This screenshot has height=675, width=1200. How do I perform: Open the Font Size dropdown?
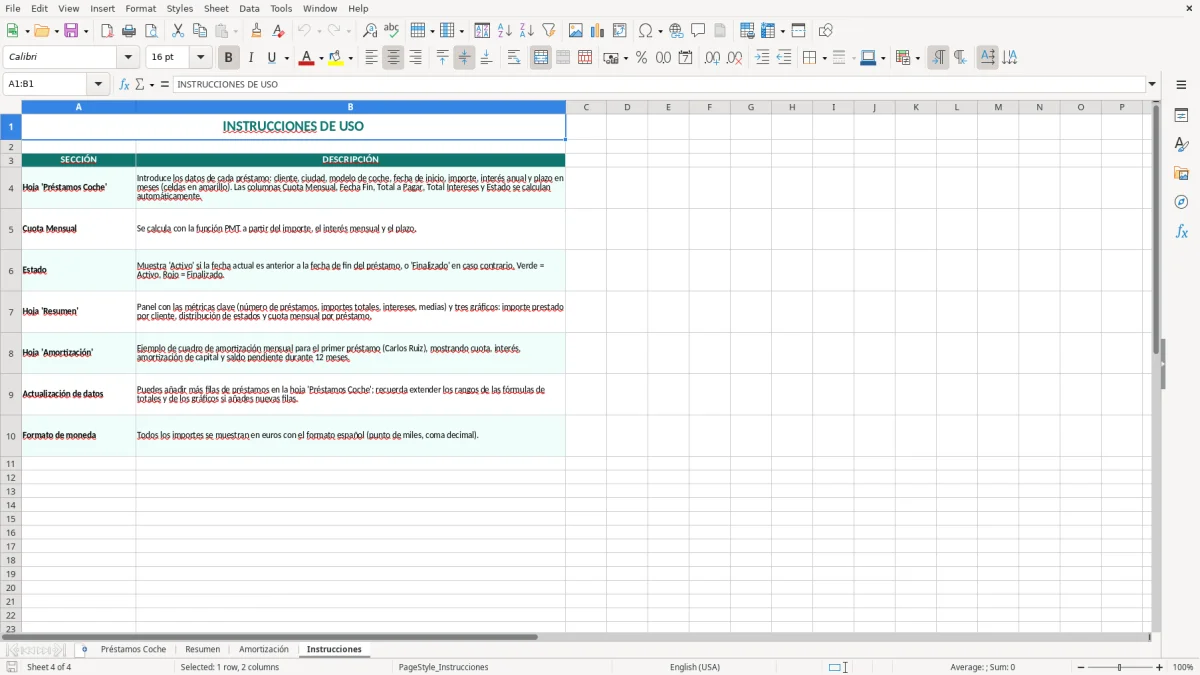[x=201, y=58]
